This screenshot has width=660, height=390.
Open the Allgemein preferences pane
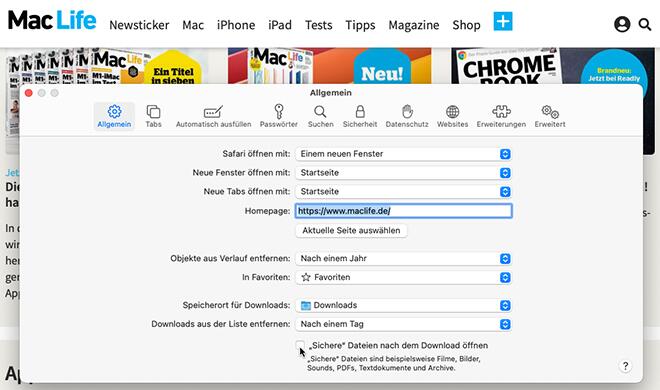pyautogui.click(x=114, y=117)
